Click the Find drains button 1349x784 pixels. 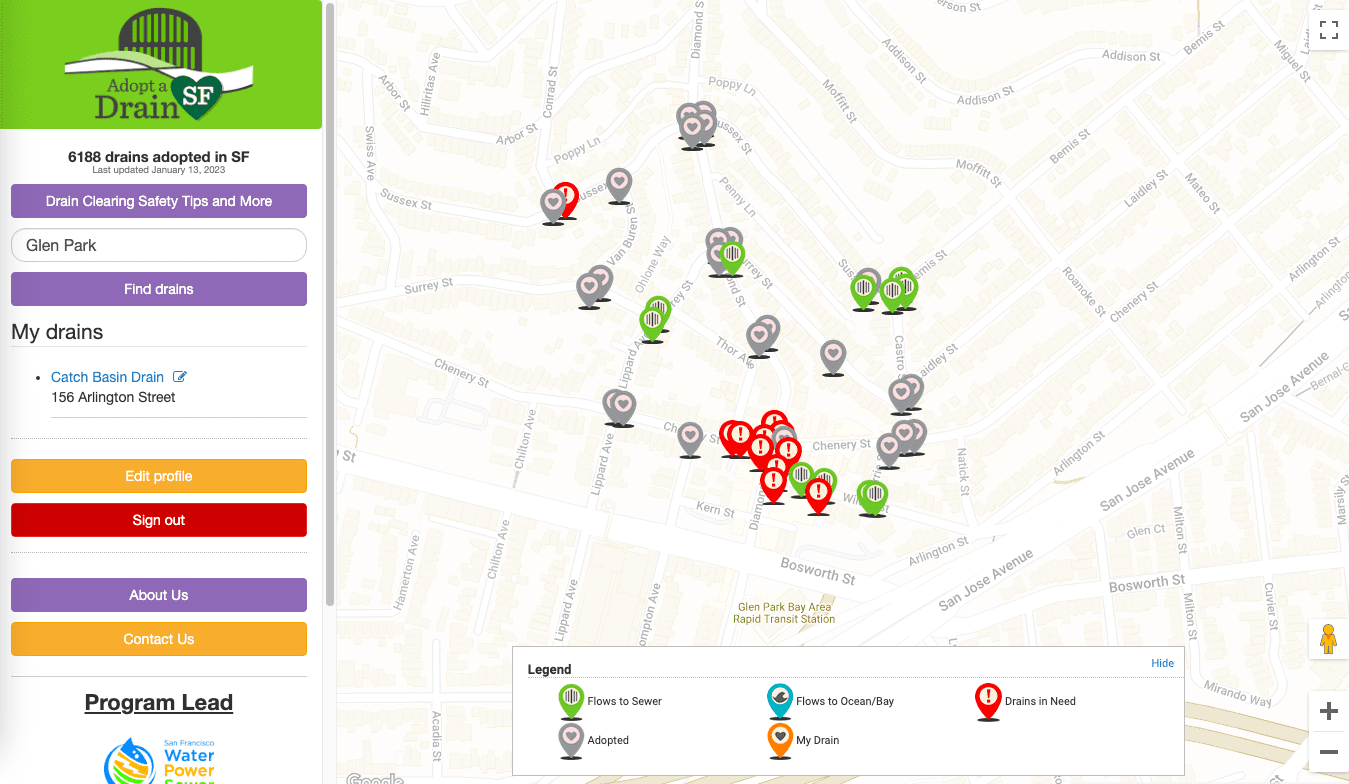159,289
